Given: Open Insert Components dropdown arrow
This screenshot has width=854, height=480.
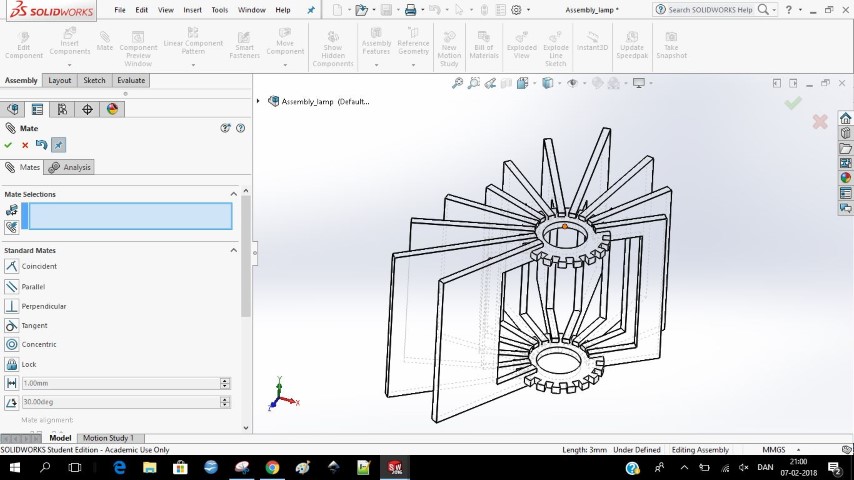Looking at the screenshot, I should pos(70,65).
